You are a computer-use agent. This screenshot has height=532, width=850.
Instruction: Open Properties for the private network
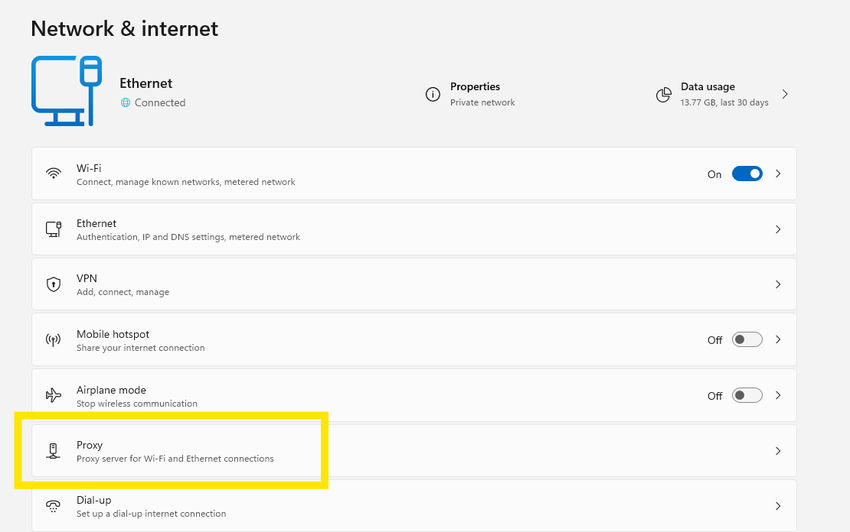pyautogui.click(x=482, y=94)
